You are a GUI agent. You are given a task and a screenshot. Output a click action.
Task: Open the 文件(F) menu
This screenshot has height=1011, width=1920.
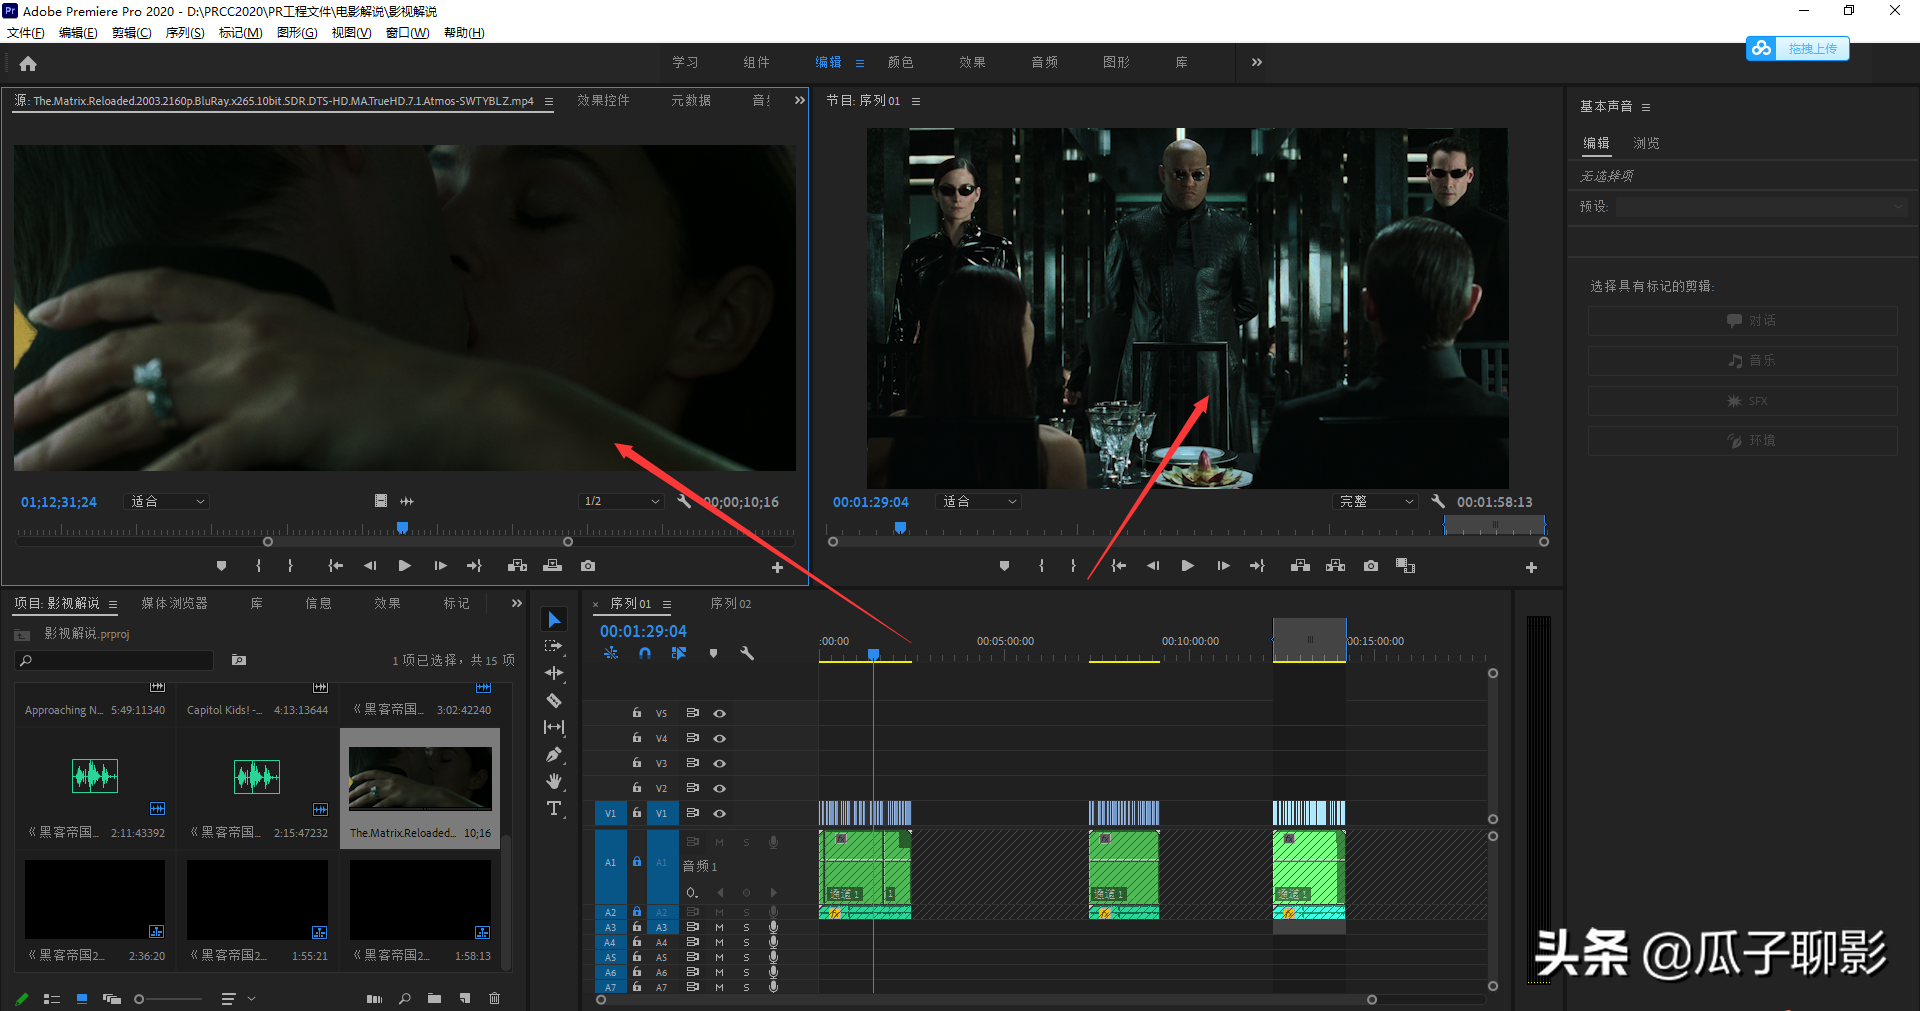25,33
